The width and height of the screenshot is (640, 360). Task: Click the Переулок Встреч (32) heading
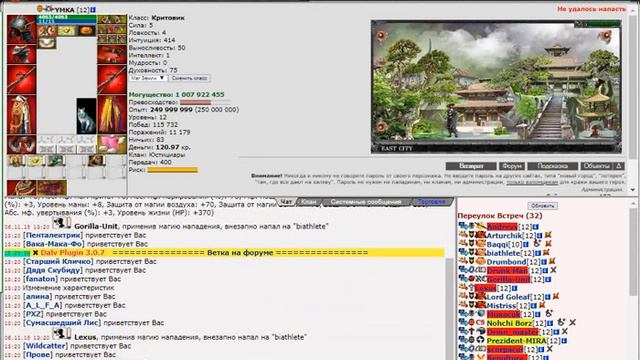[500, 216]
